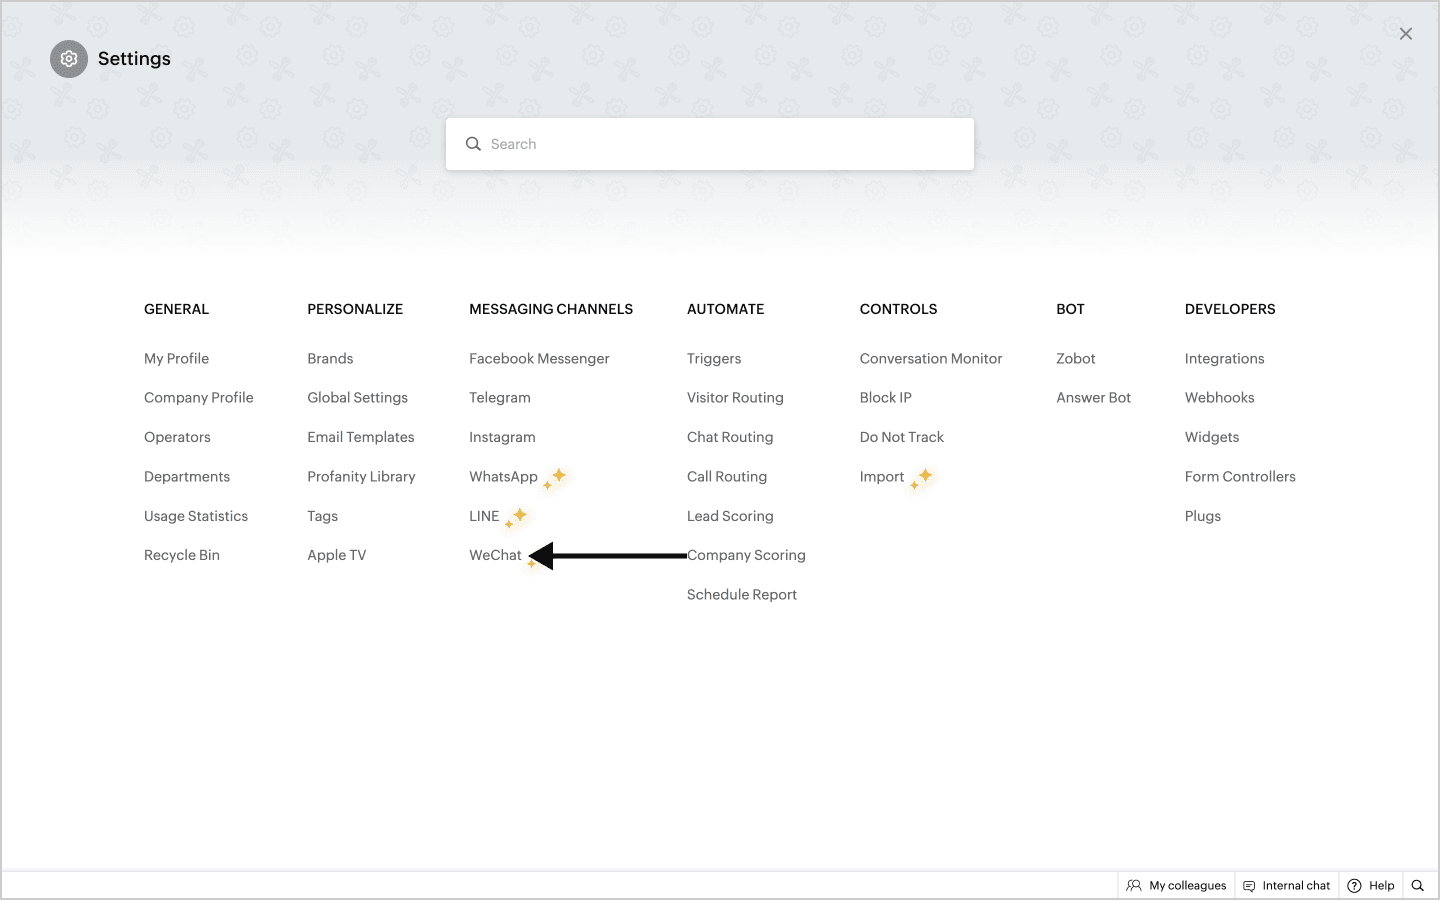Screen dimensions: 1440x900
Task: Open Brands under Personalize
Action: 330,358
